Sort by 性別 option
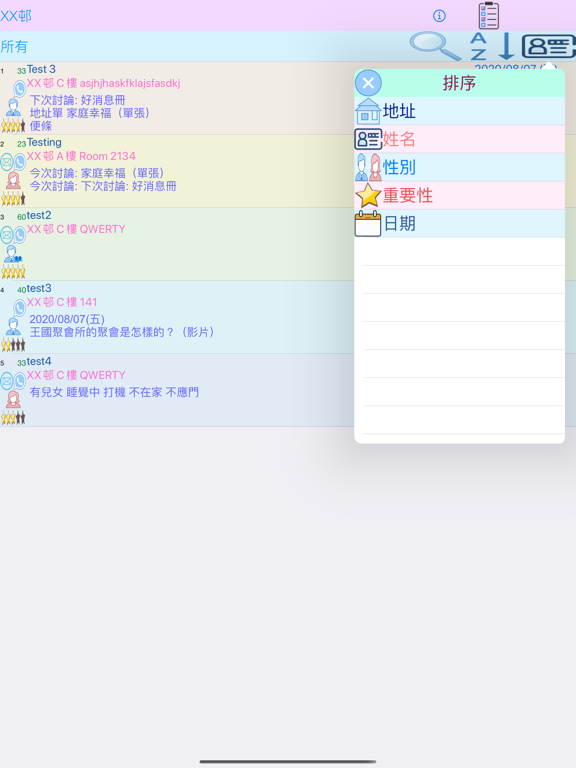This screenshot has height=768, width=576. point(459,168)
